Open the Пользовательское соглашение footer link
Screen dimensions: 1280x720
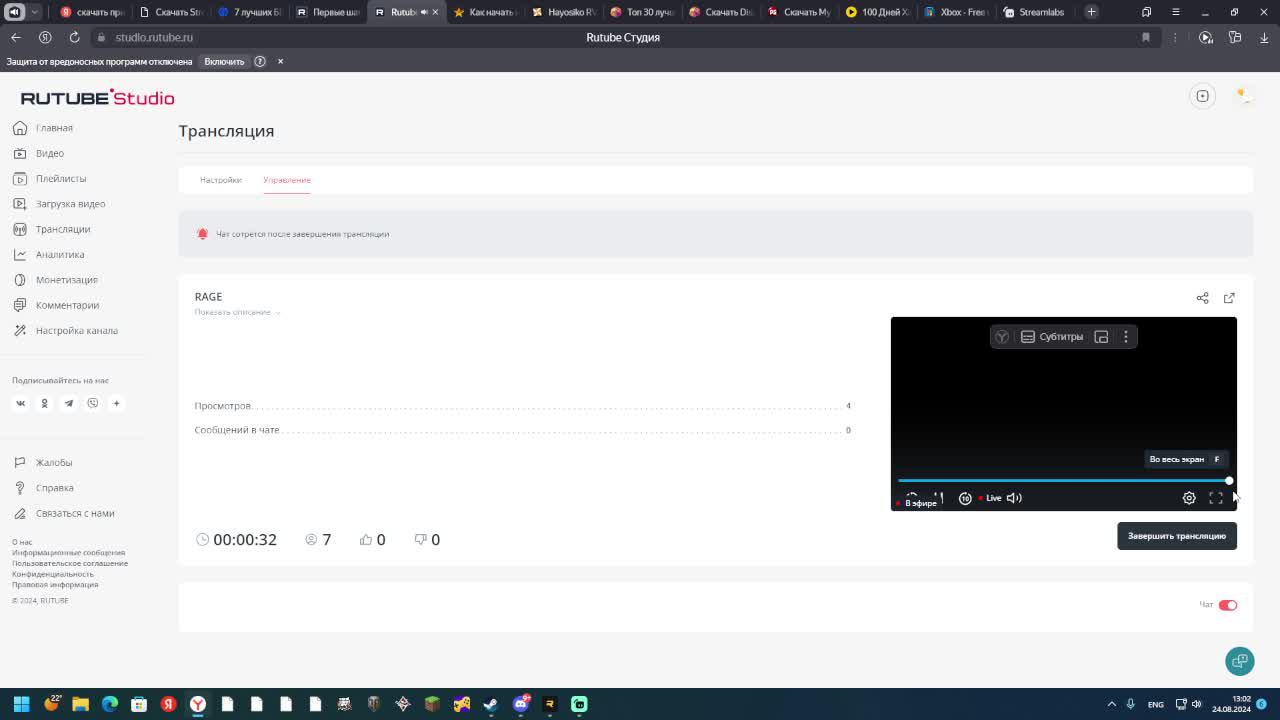click(x=70, y=563)
